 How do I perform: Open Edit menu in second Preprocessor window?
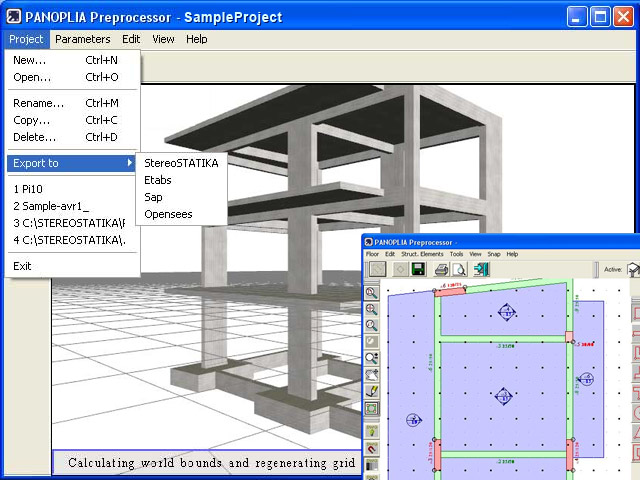(390, 254)
